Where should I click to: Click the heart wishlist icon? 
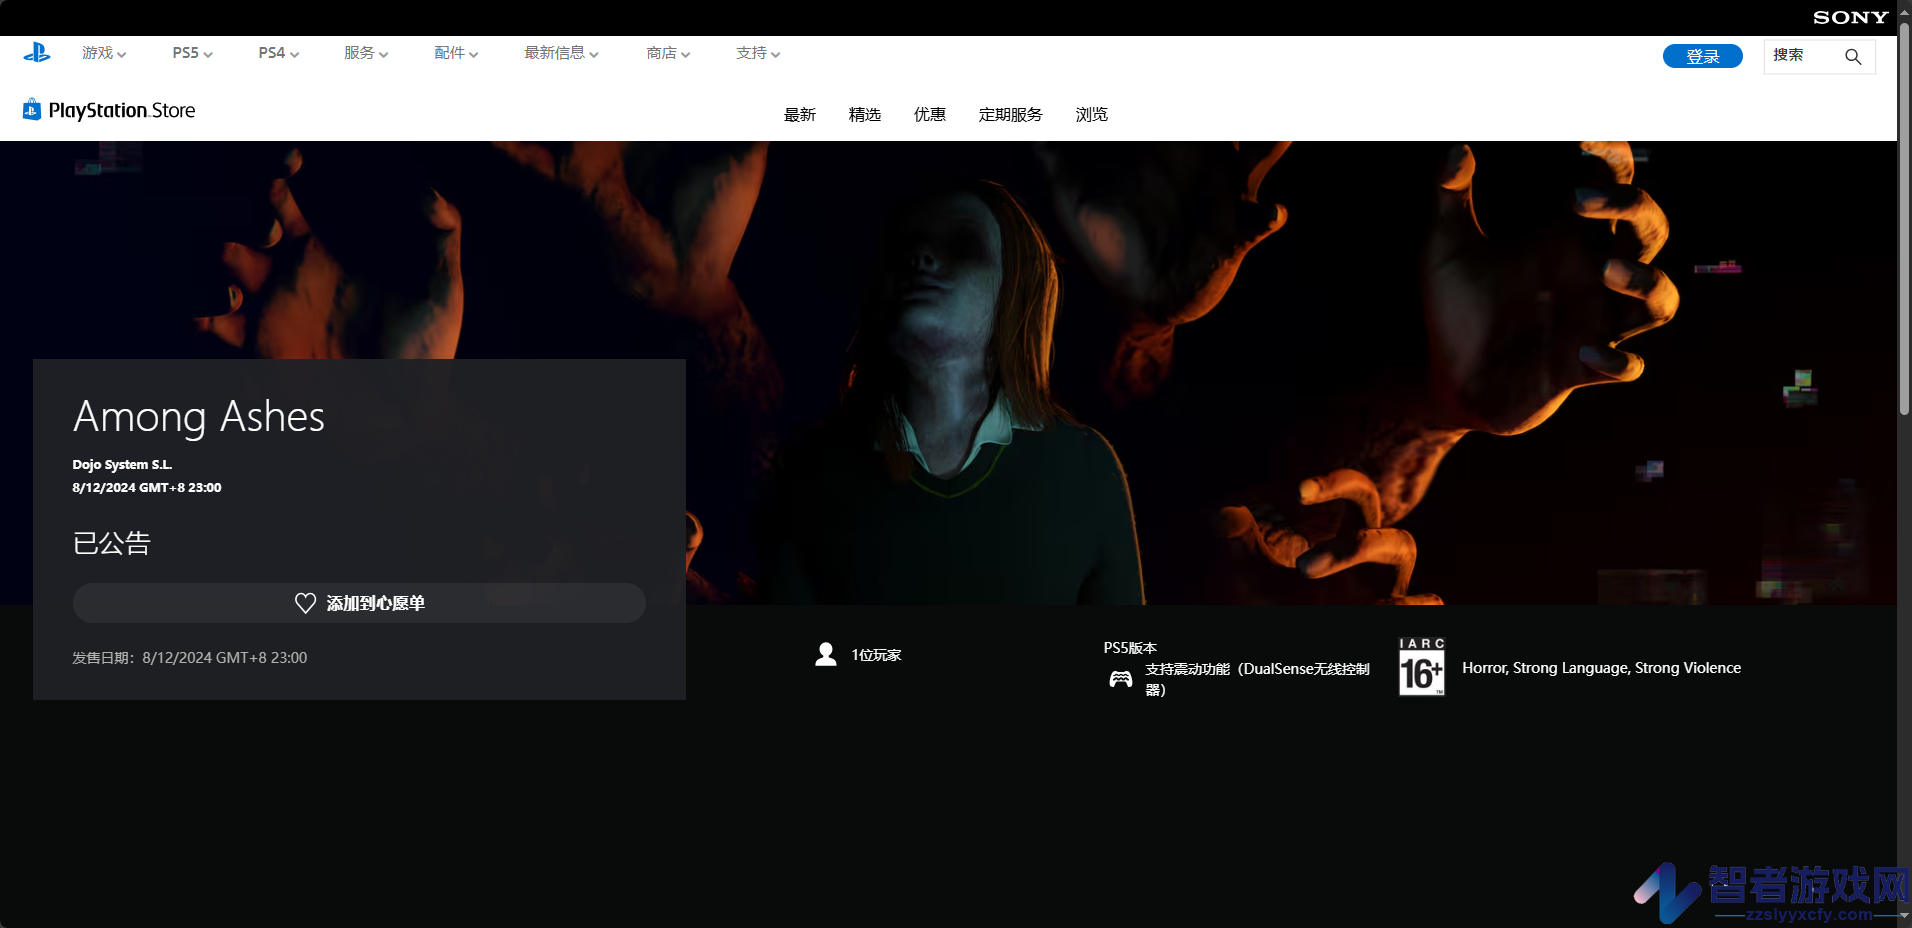click(x=305, y=603)
